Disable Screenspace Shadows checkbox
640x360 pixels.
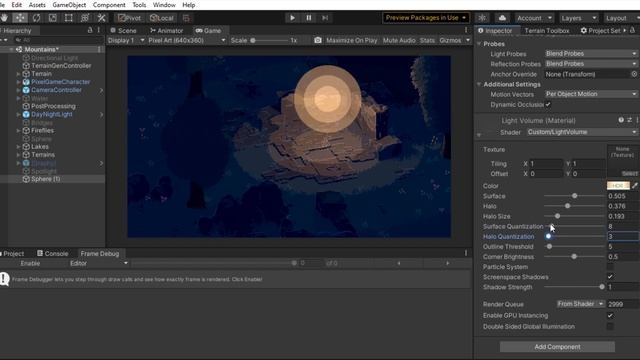click(x=610, y=277)
